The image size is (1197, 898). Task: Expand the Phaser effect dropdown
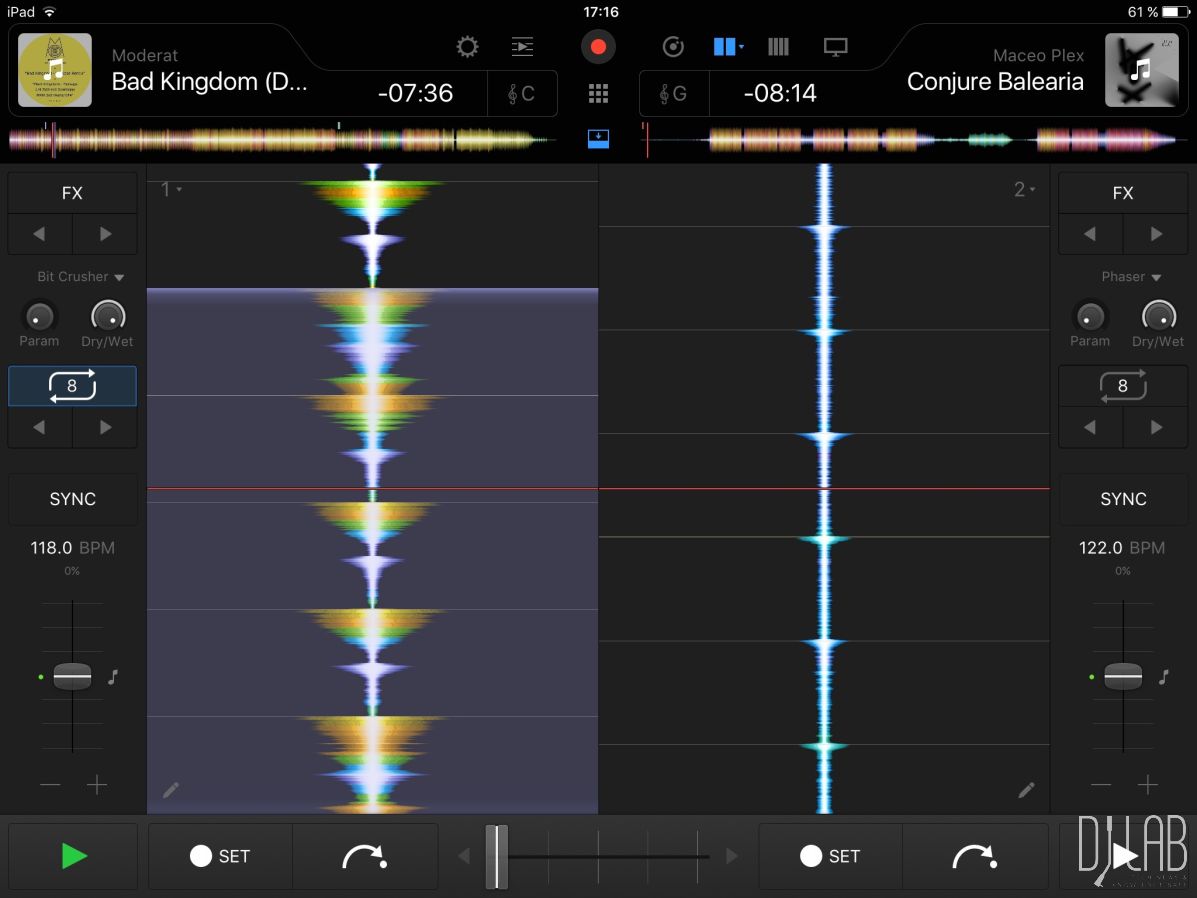[1130, 277]
